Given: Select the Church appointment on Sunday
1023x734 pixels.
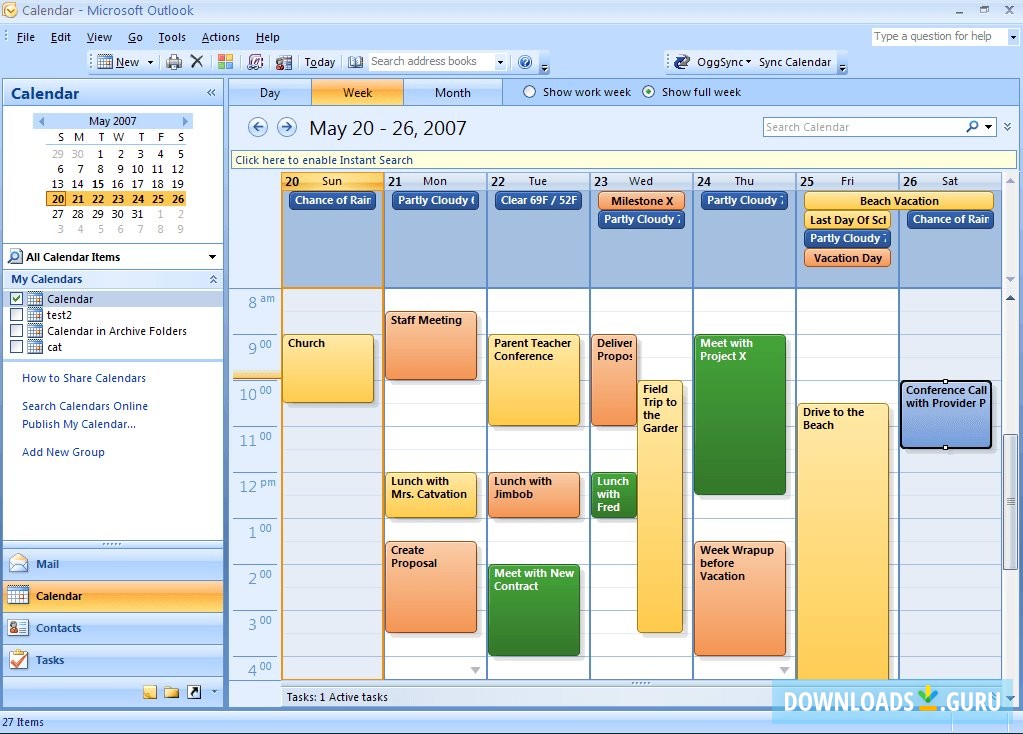Looking at the screenshot, I should click(x=328, y=369).
